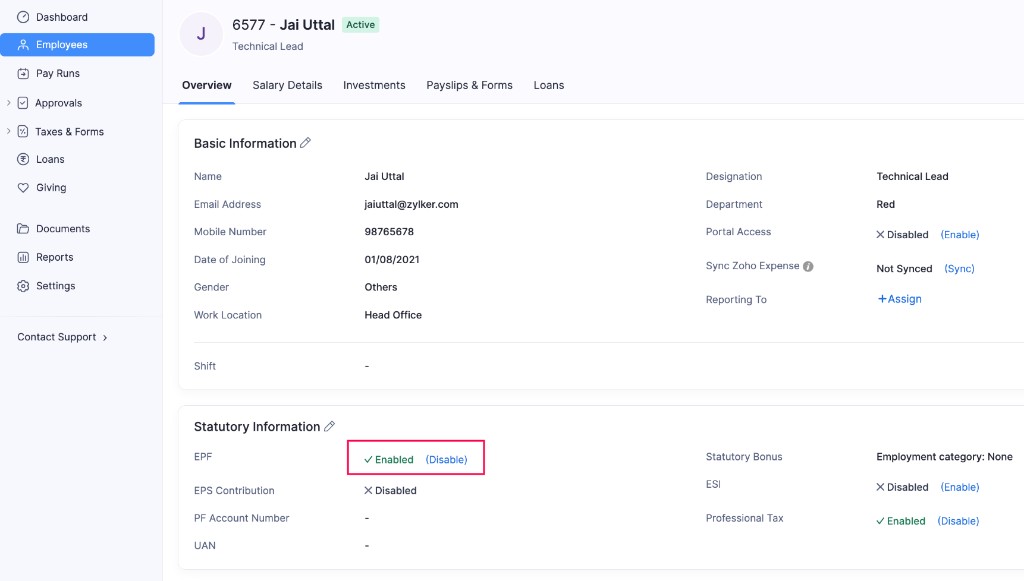Open the Salary Details tab
1024x581 pixels.
pos(287,86)
